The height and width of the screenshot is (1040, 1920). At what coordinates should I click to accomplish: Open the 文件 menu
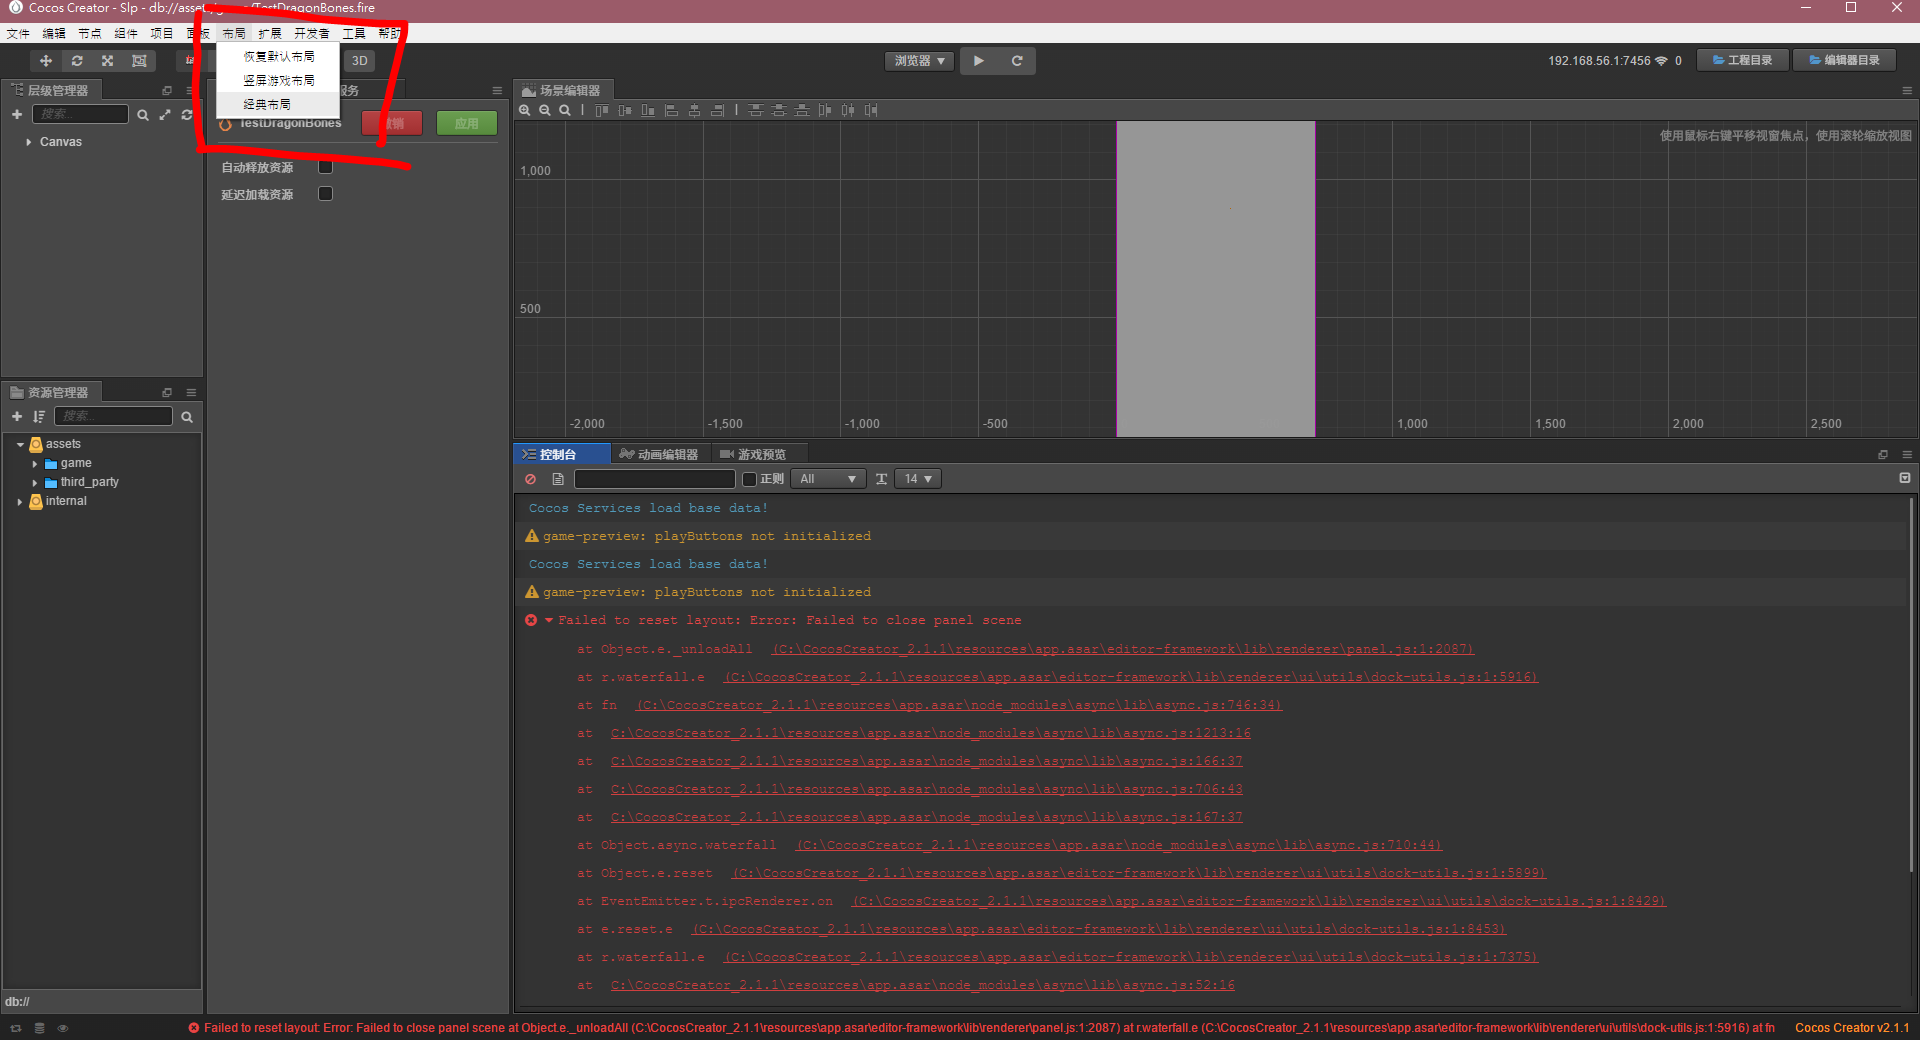coord(18,33)
